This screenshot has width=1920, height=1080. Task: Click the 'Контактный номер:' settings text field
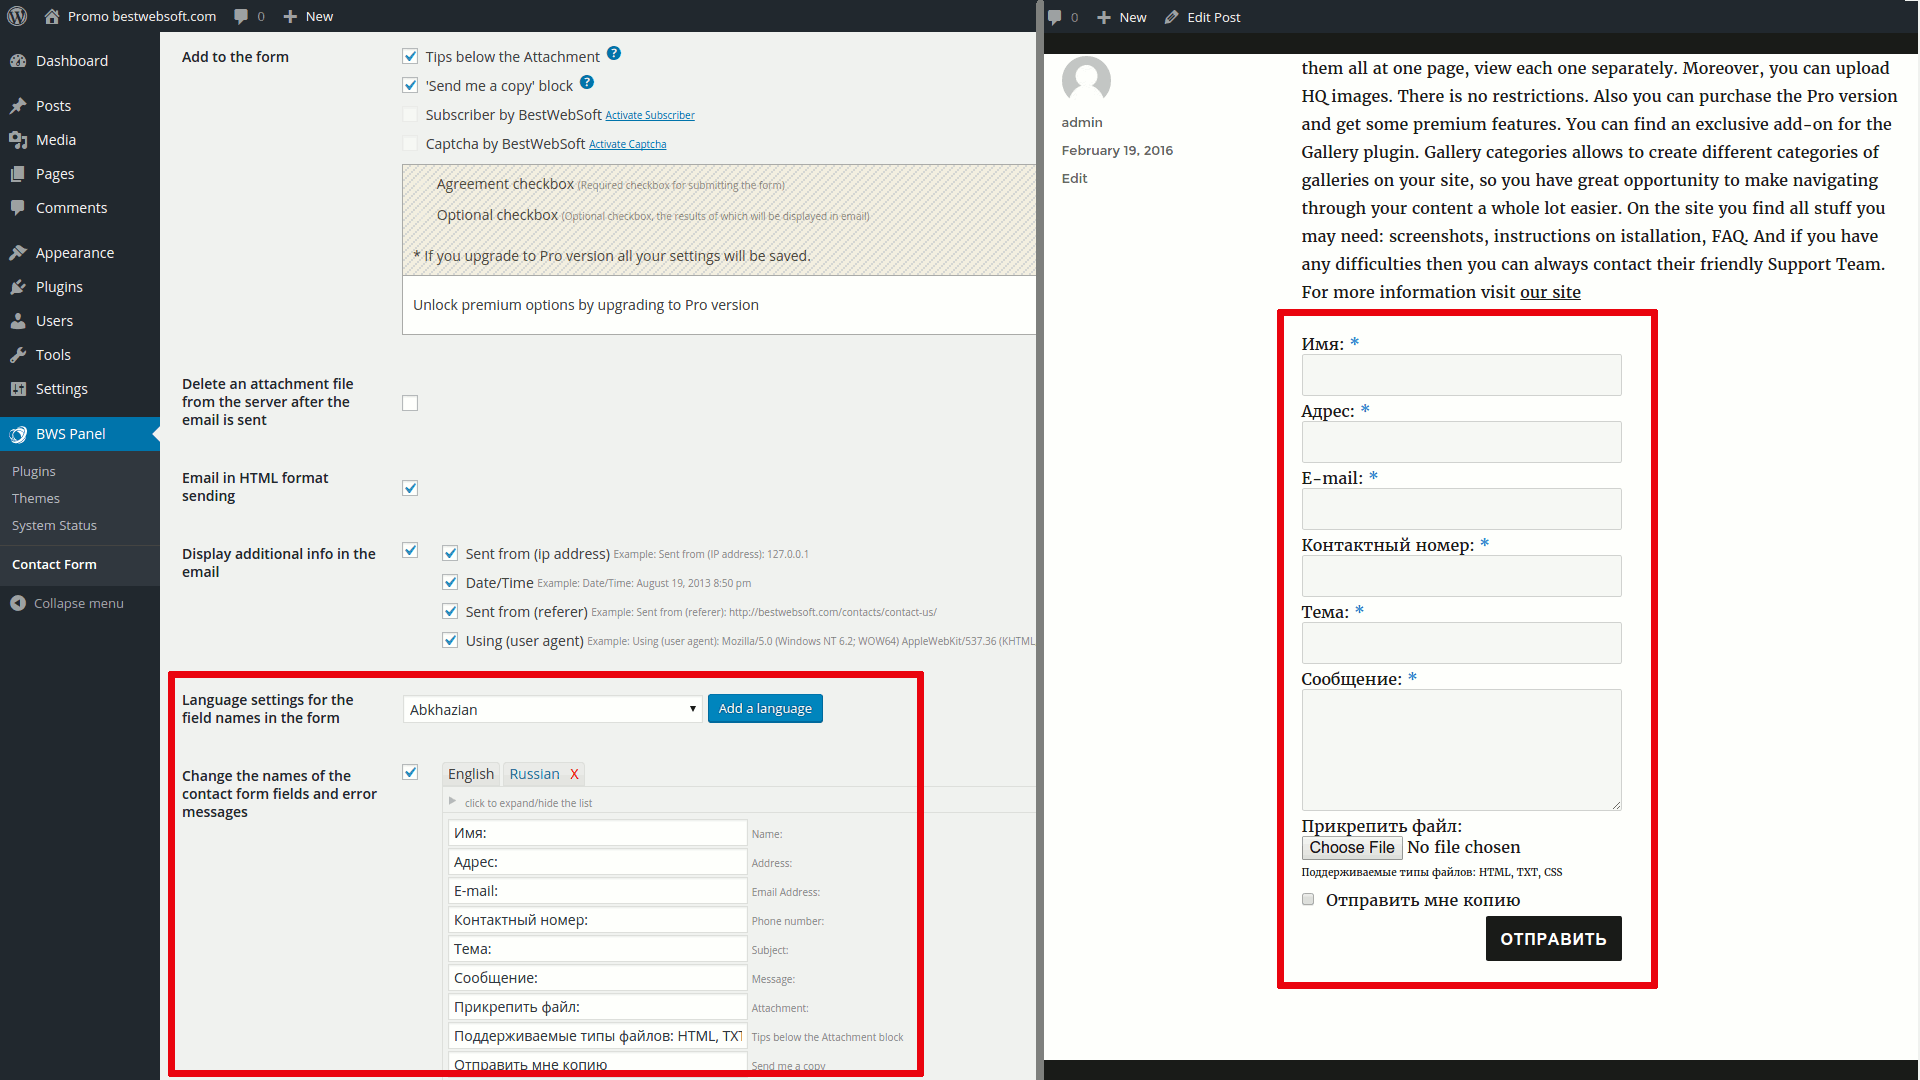click(x=597, y=920)
